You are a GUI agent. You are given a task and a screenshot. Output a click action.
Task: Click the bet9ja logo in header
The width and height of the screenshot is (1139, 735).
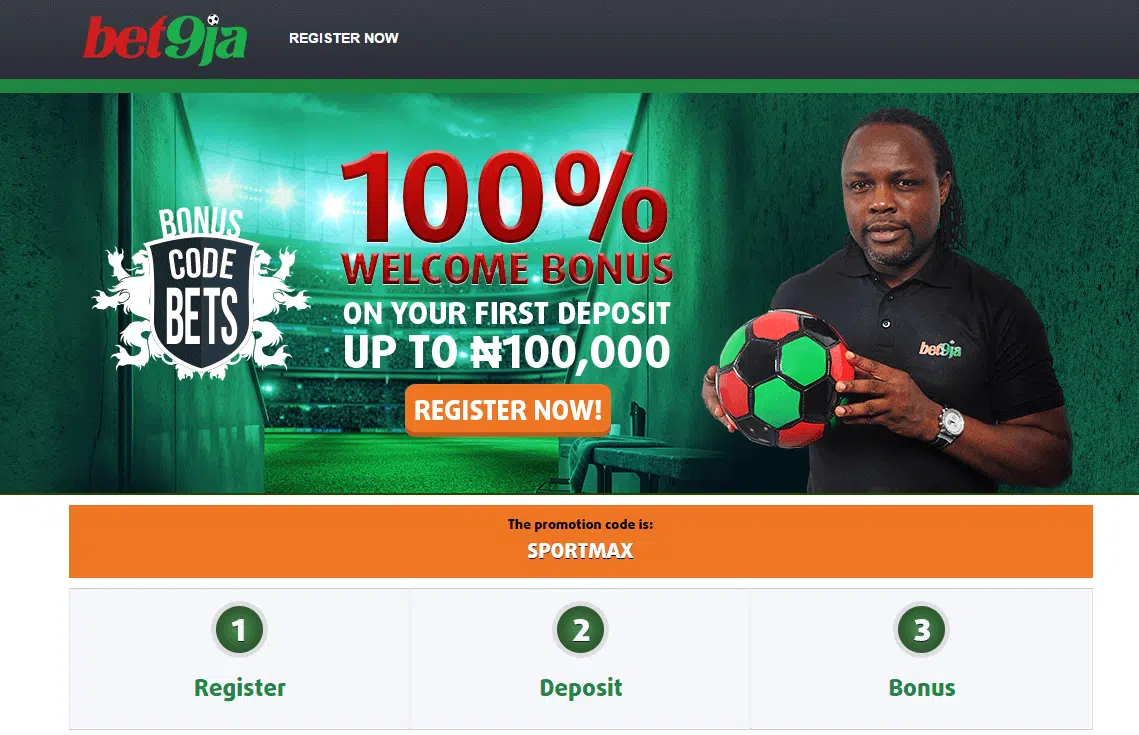[165, 38]
